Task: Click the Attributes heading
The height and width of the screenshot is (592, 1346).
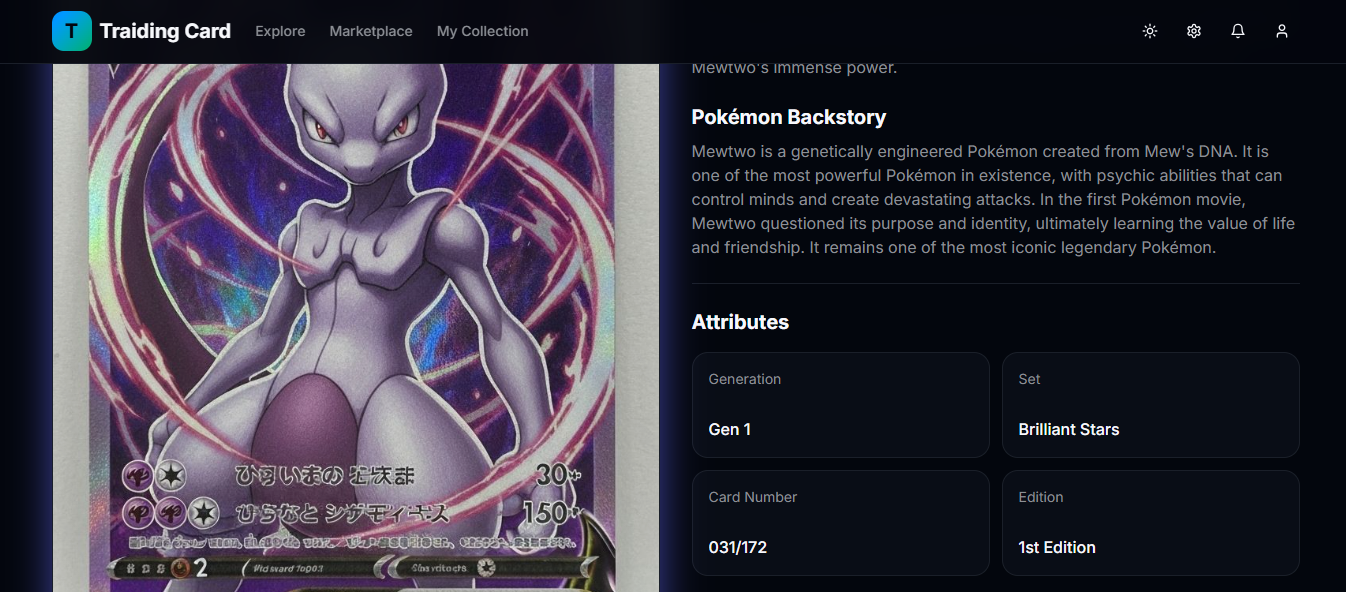Action: [740, 322]
